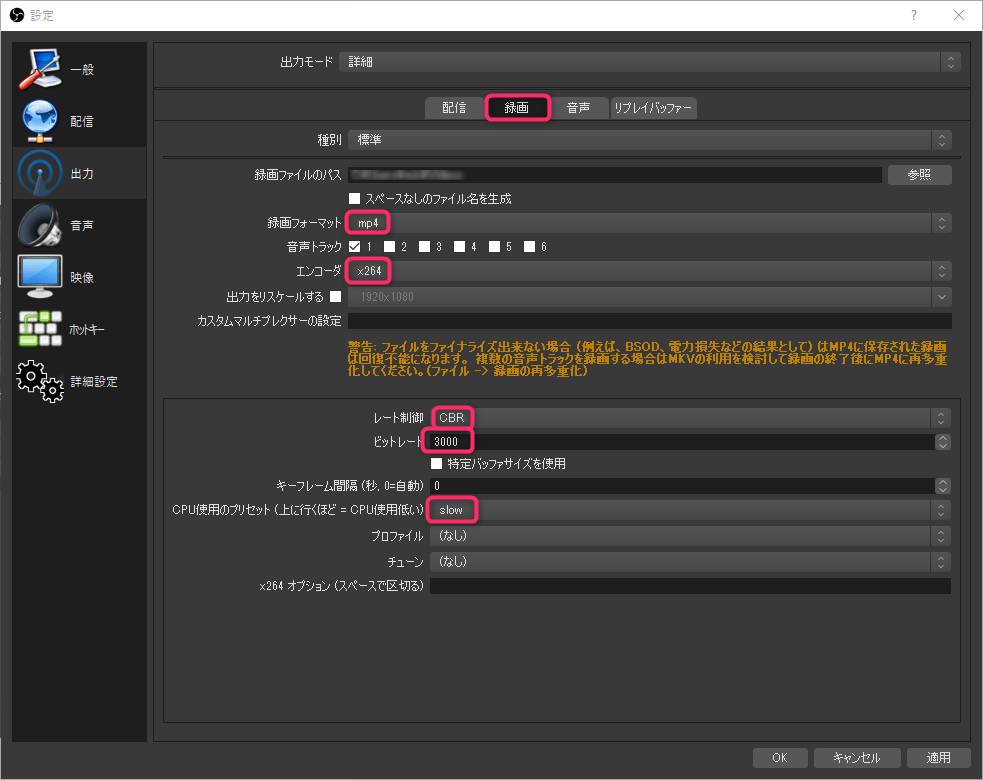Viewport: 983px width, 780px height.
Task: Click the 参照 browse button
Action: (919, 174)
